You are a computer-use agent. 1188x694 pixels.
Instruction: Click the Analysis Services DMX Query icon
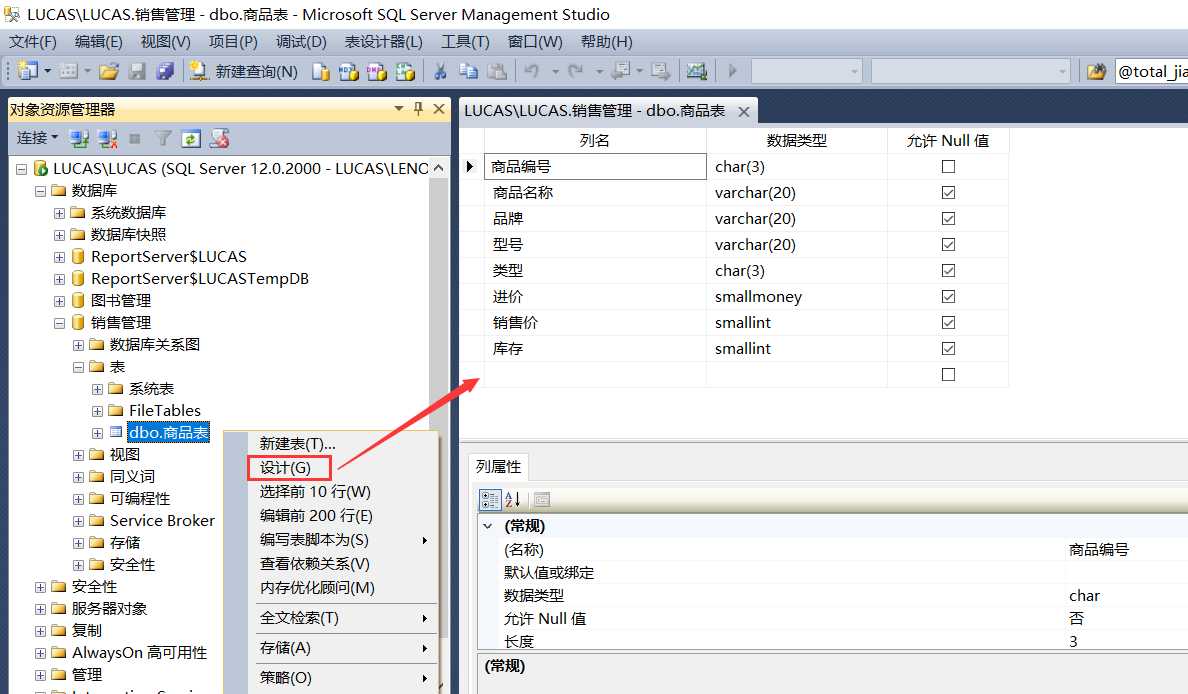click(377, 71)
